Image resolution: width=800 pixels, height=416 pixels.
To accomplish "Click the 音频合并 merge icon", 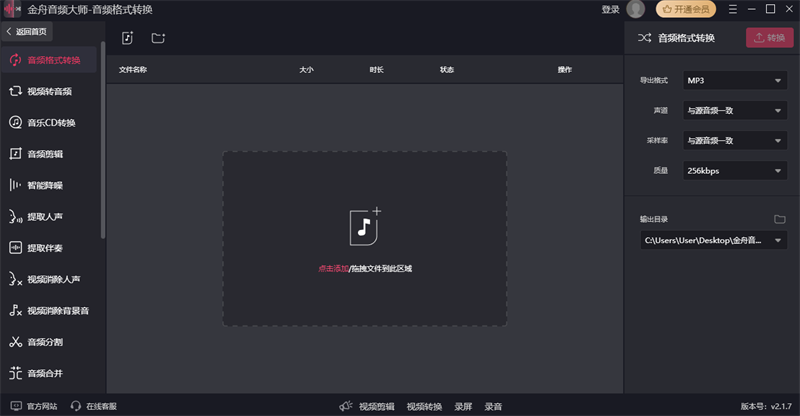I will [15, 373].
